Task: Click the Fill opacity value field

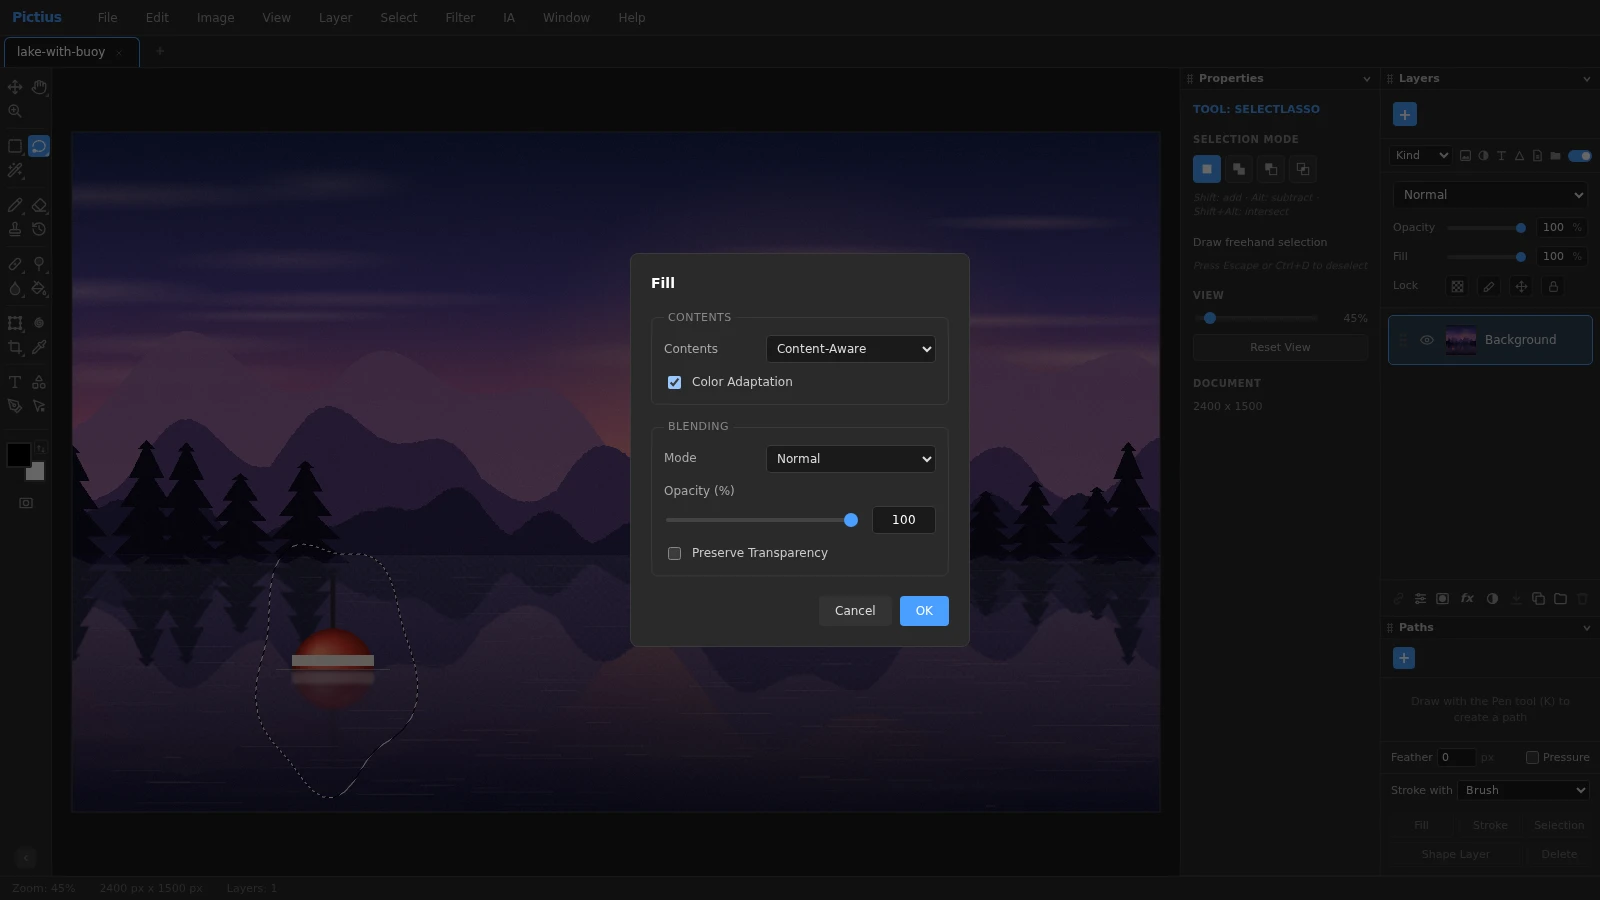Action: pyautogui.click(x=904, y=520)
